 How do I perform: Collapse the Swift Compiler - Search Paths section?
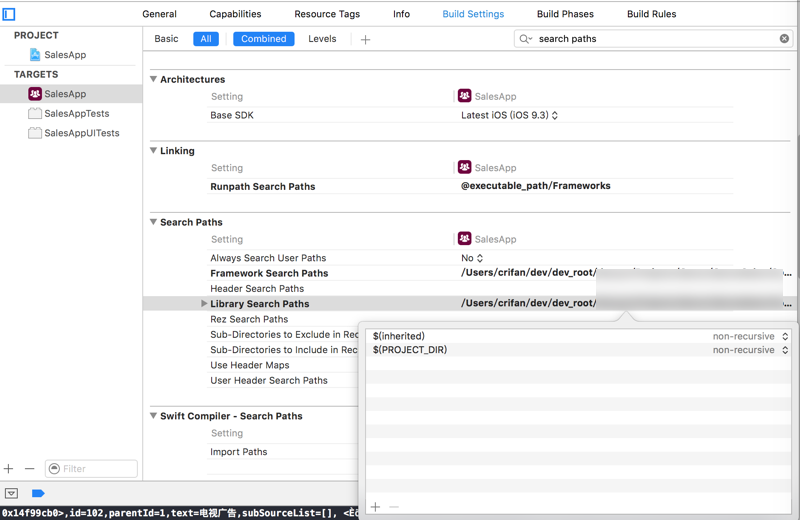tap(153, 416)
